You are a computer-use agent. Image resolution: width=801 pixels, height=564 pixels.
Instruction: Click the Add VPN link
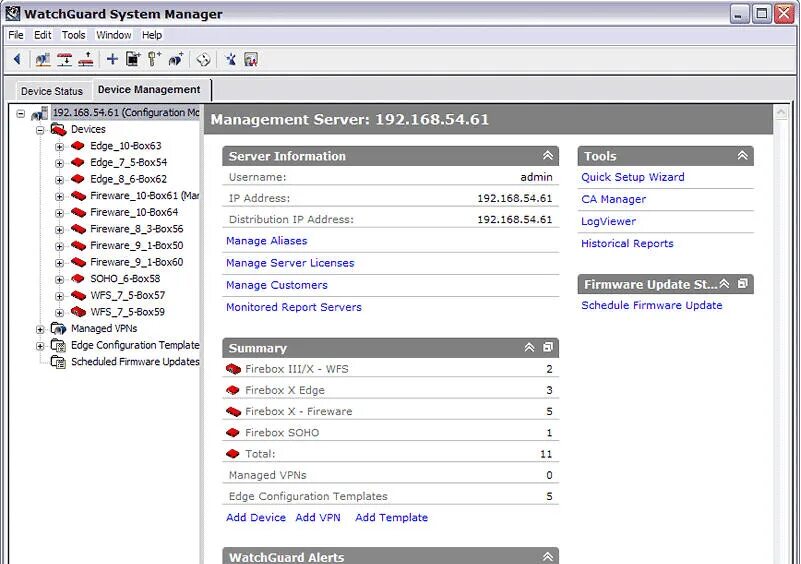point(318,517)
